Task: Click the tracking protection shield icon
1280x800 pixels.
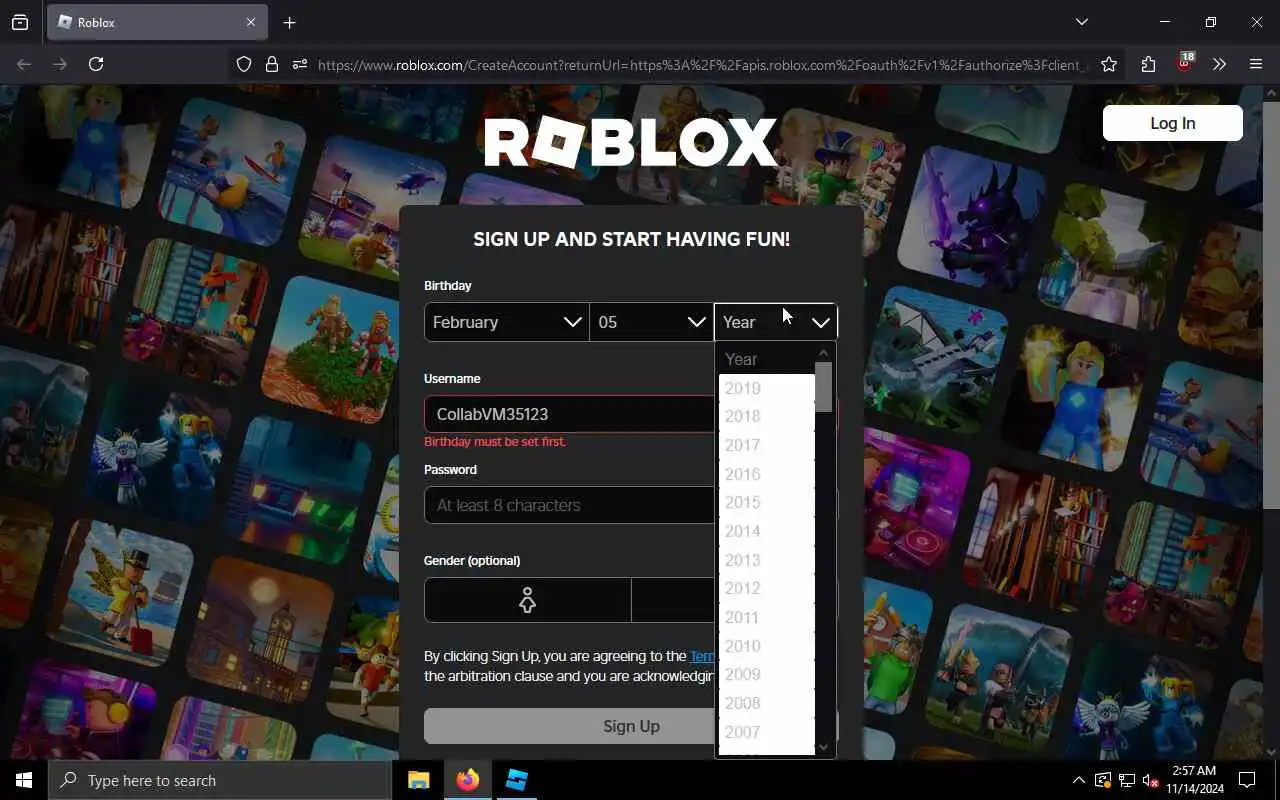Action: 244,64
